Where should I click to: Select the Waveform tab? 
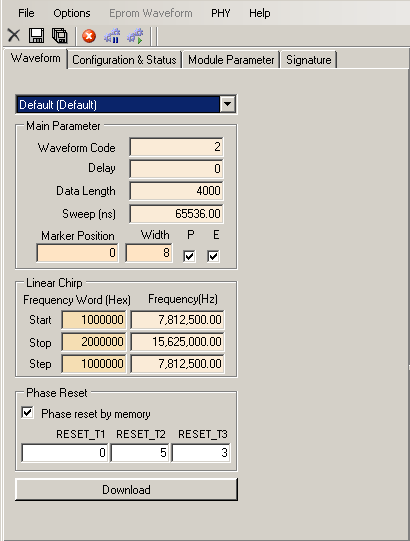pos(36,58)
